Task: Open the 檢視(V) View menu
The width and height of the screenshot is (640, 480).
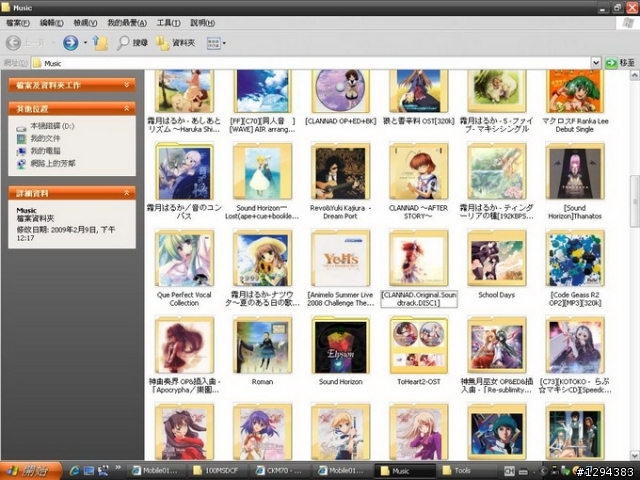Action: 85,23
